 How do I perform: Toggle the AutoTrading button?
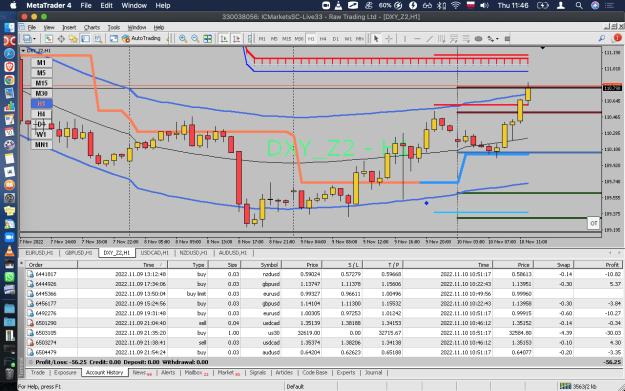click(x=141, y=38)
